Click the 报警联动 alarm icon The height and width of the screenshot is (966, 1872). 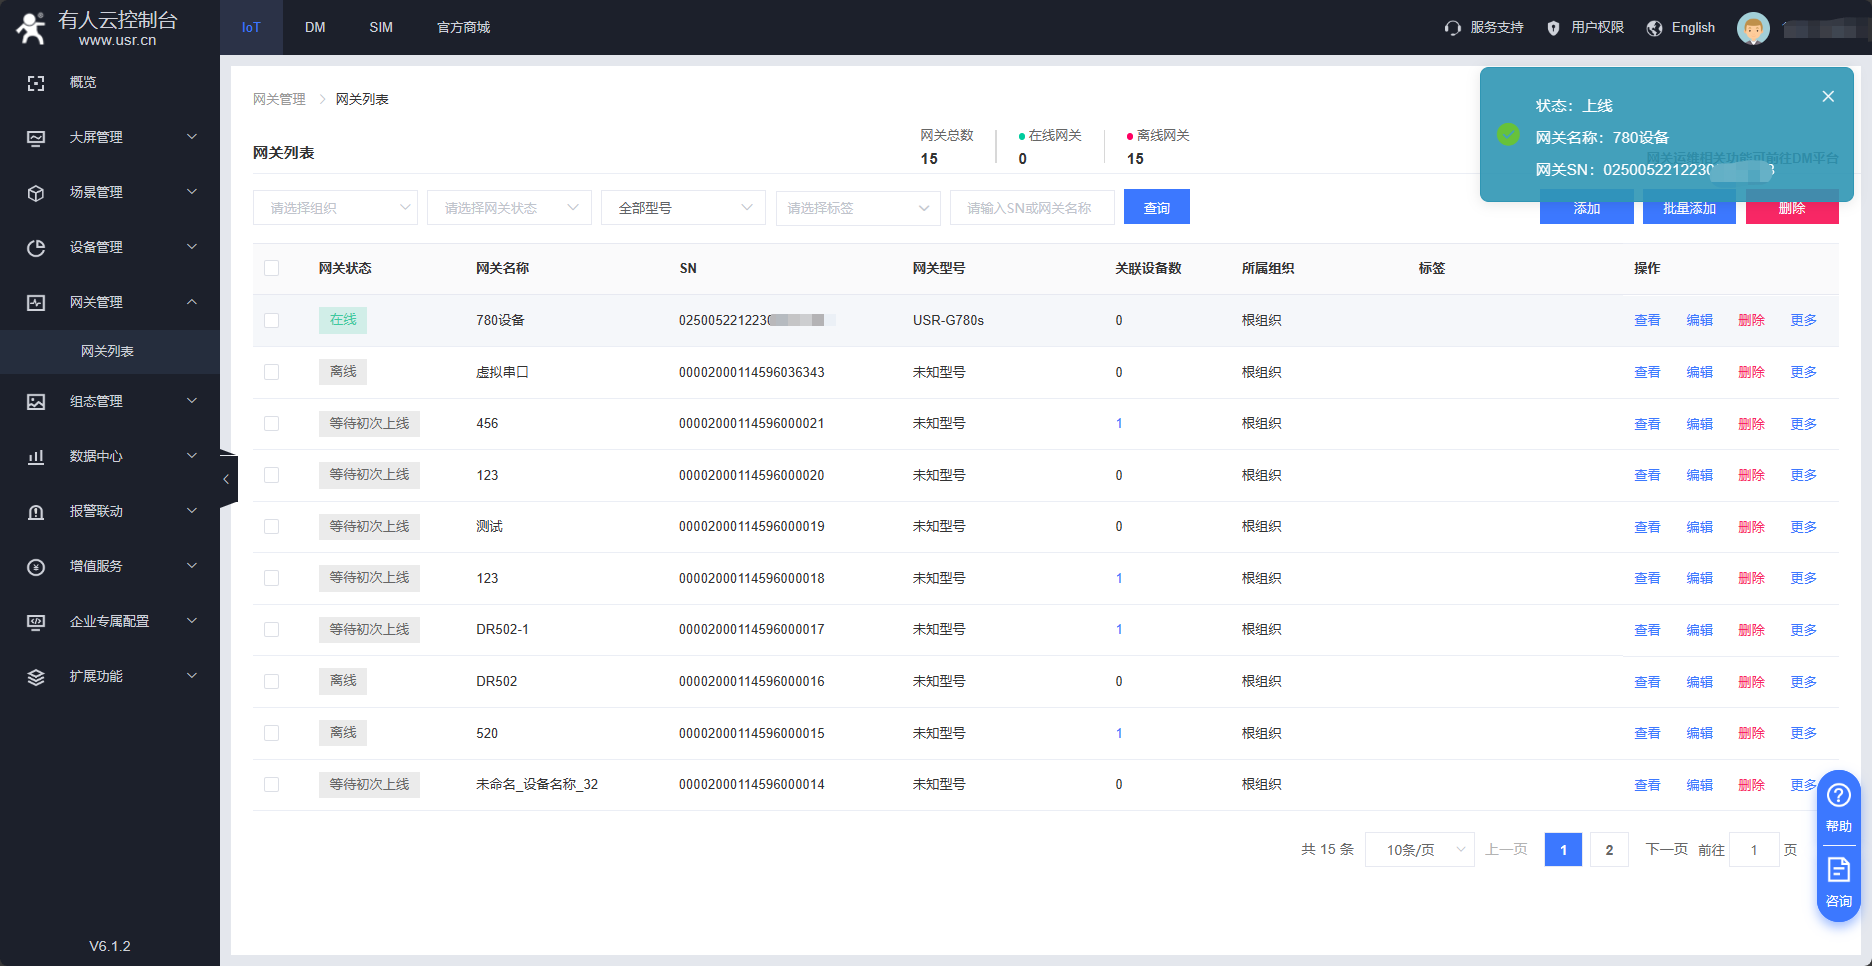pos(36,512)
